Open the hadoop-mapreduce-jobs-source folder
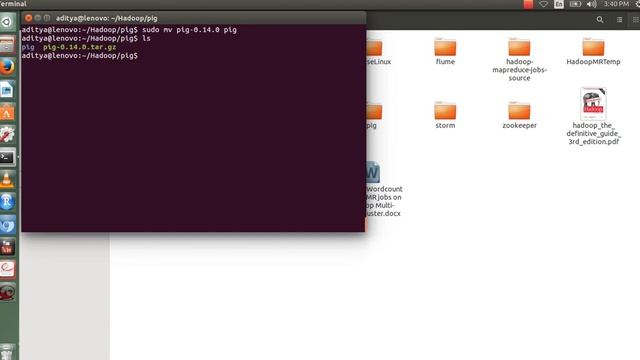Screen dimensions: 640x360 coord(519,59)
